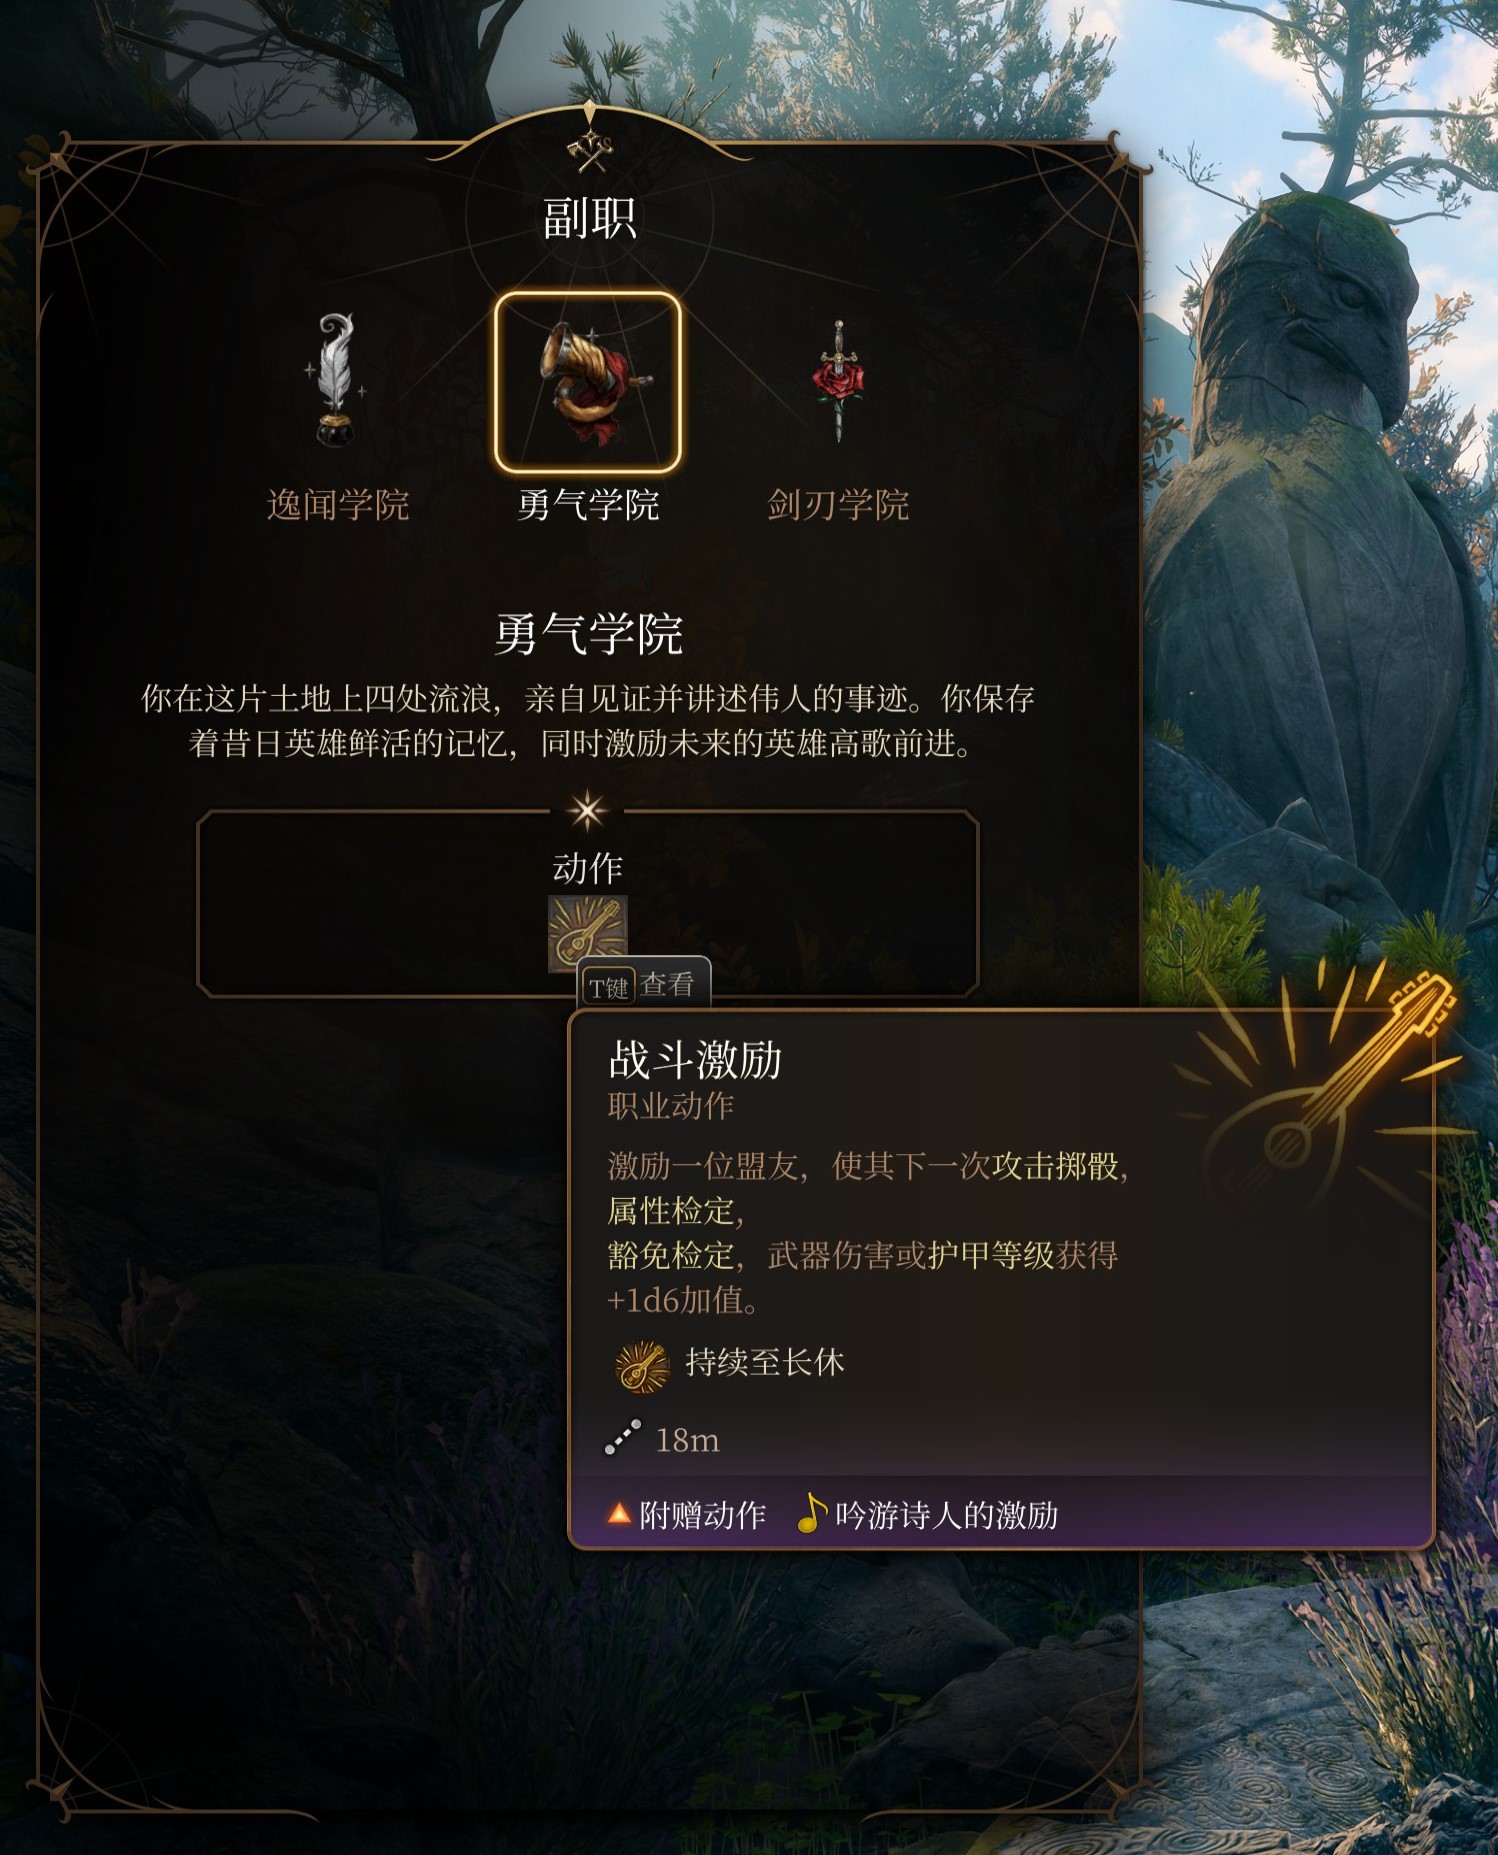Click the 附赠动作 cost label
Viewport: 1498px width, 1855px height.
(702, 1515)
